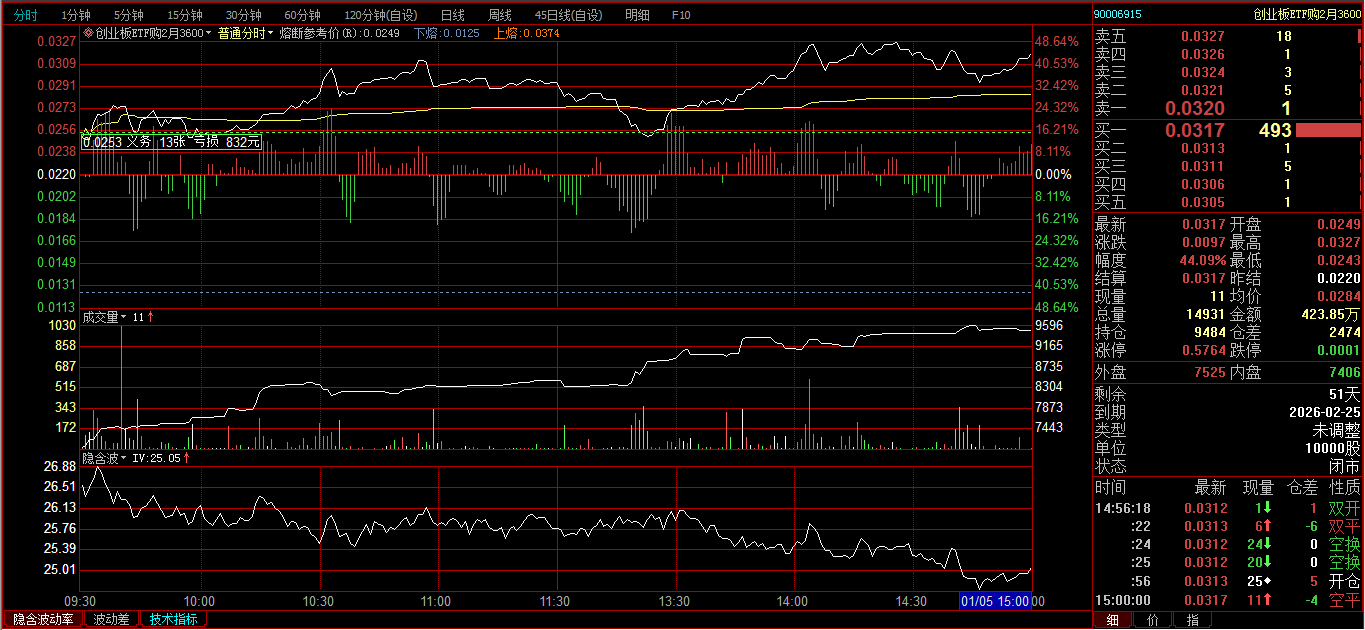Open the 指 indicator tab
This screenshot has height=630, width=1365.
(x=1192, y=620)
